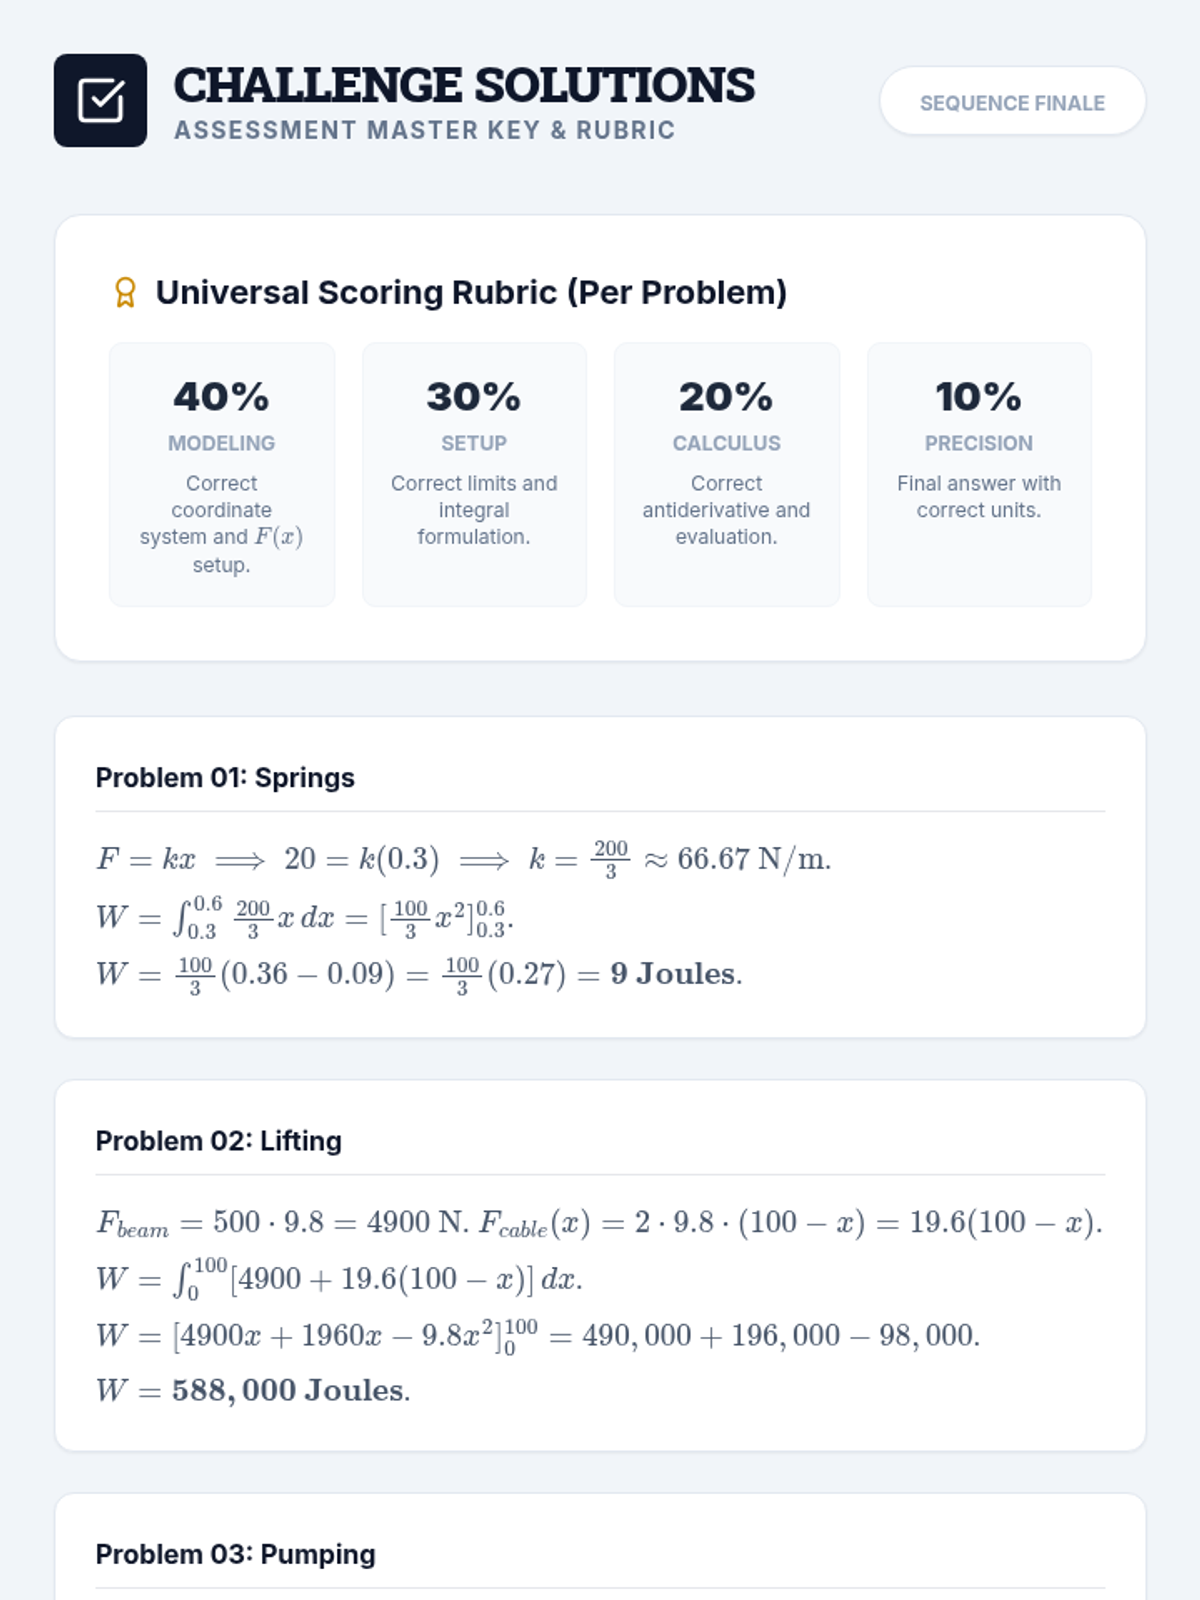Select the 30% Setup rubric card

474,474
